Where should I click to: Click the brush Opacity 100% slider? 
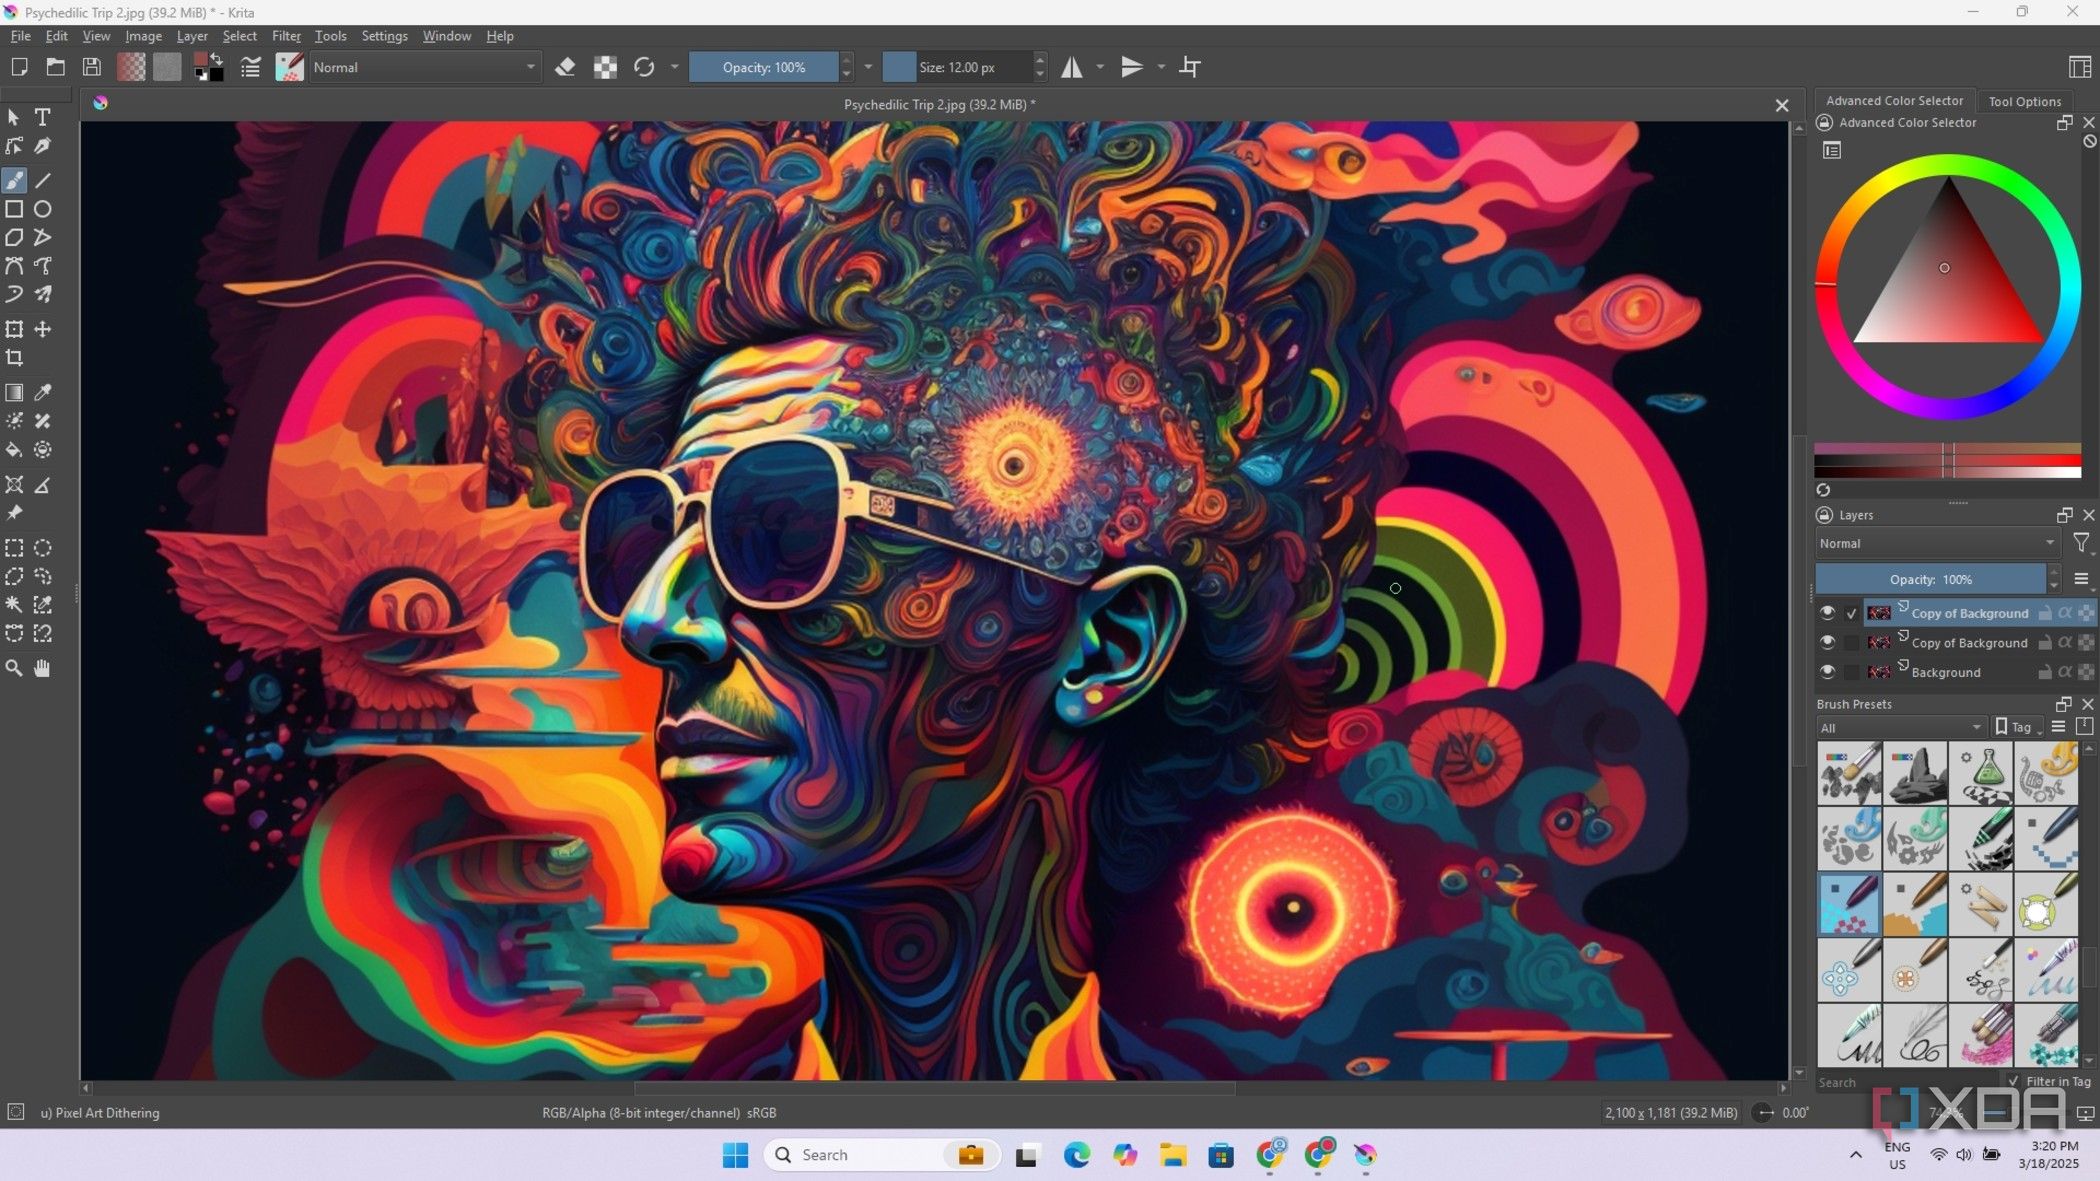764,67
